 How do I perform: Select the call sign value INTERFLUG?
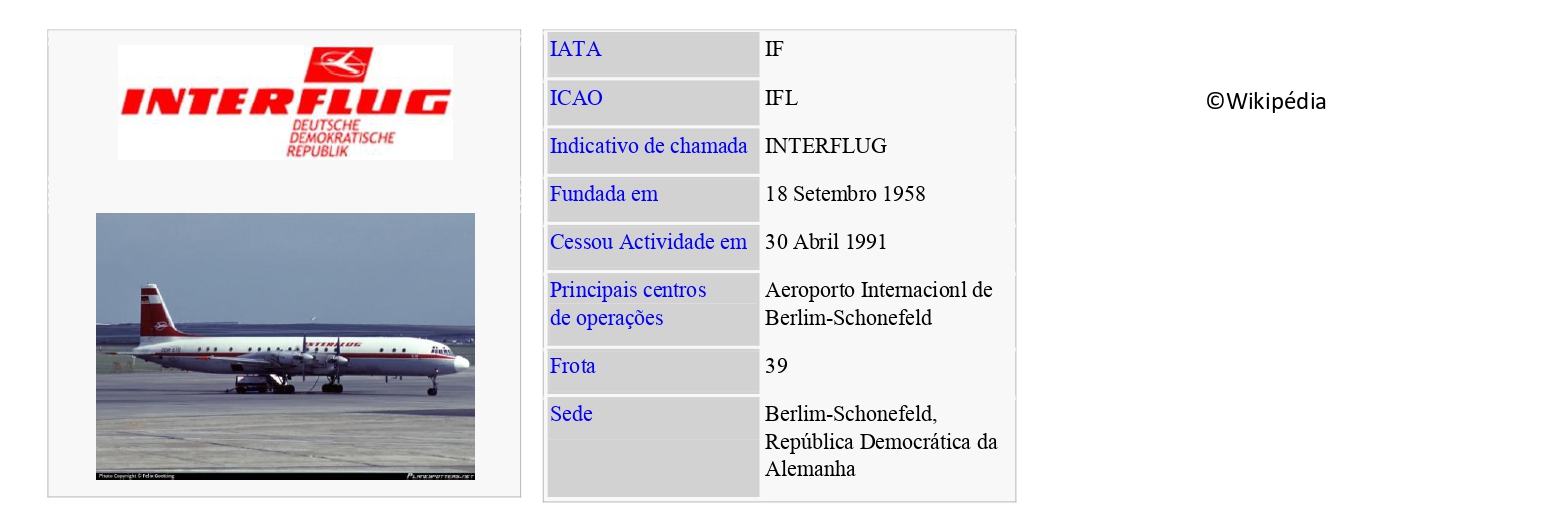825,146
